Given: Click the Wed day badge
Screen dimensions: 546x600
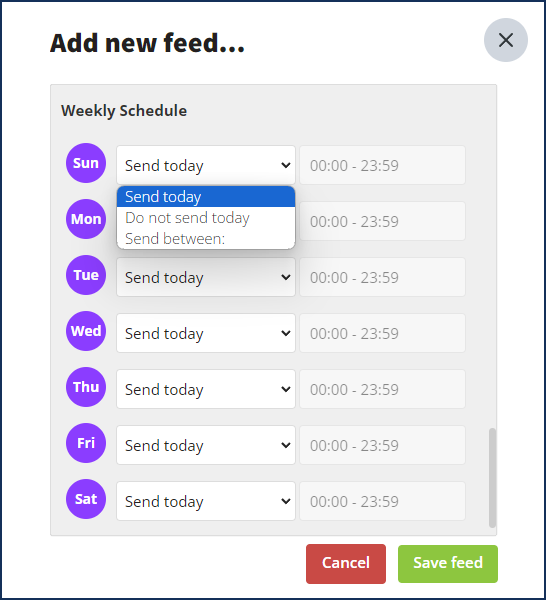Looking at the screenshot, I should click(86, 331).
